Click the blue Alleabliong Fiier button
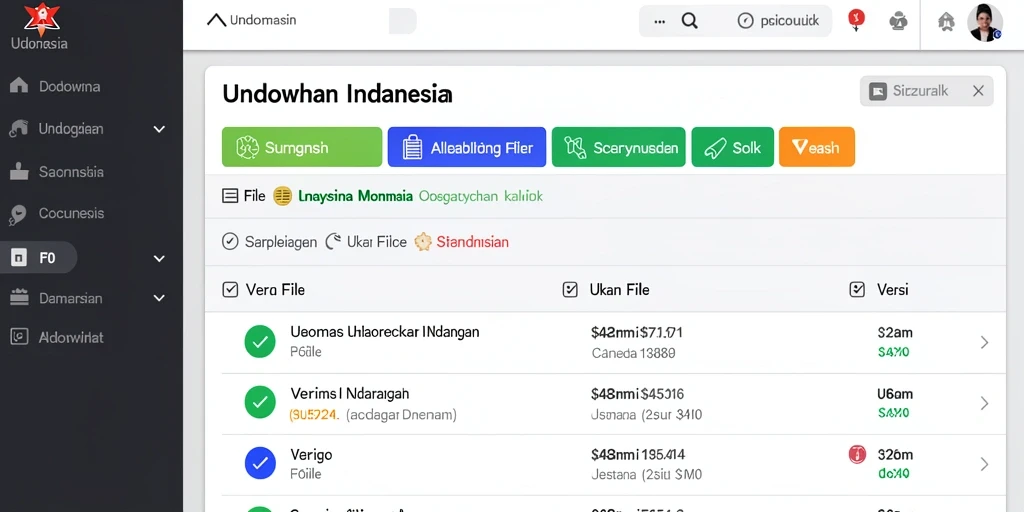 click(x=467, y=147)
